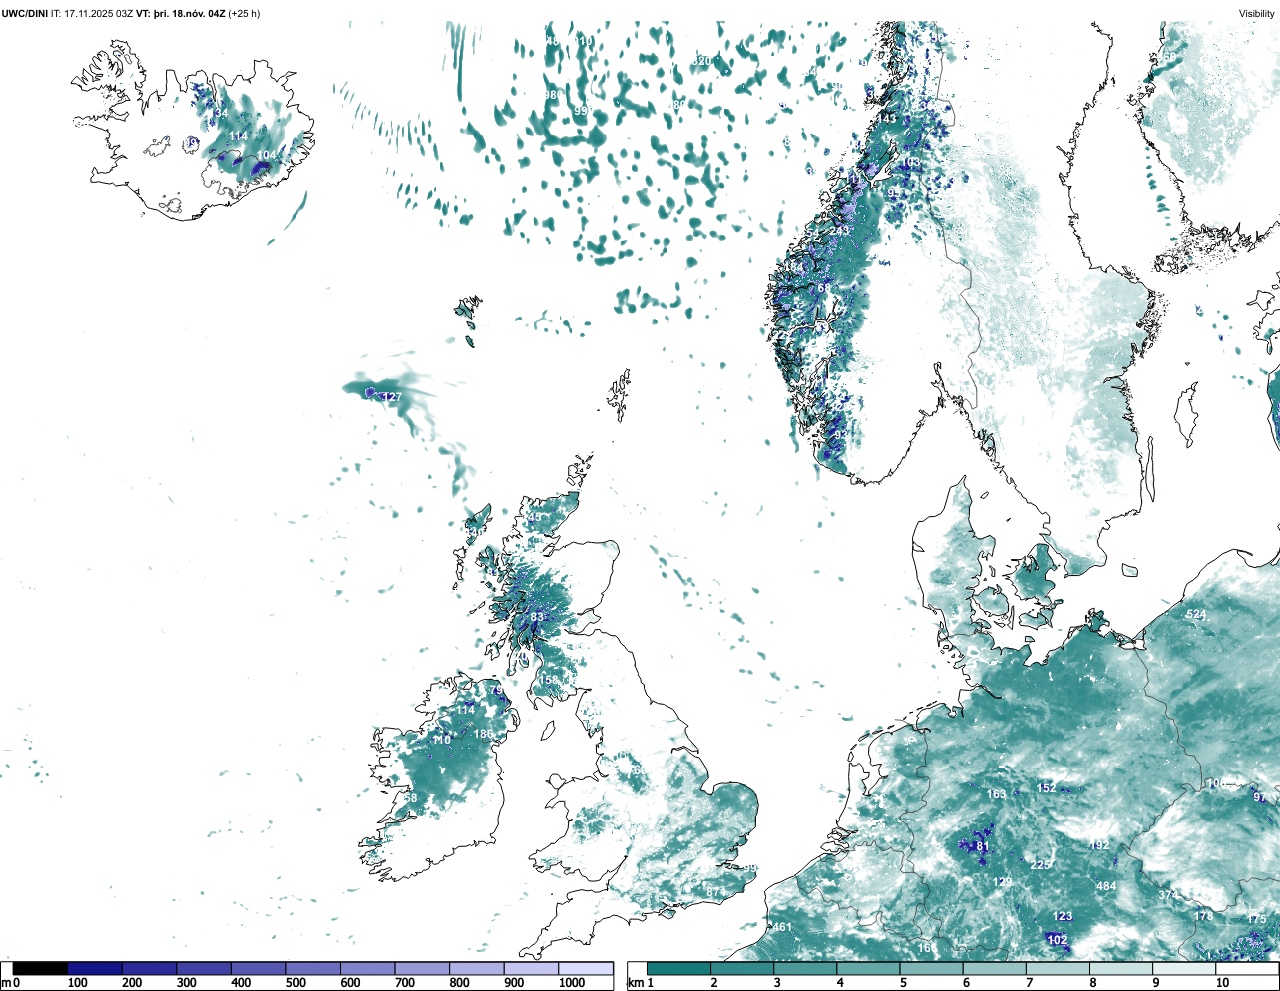Click the 152 value over Germany
The width and height of the screenshot is (1280, 991).
pyautogui.click(x=1047, y=787)
